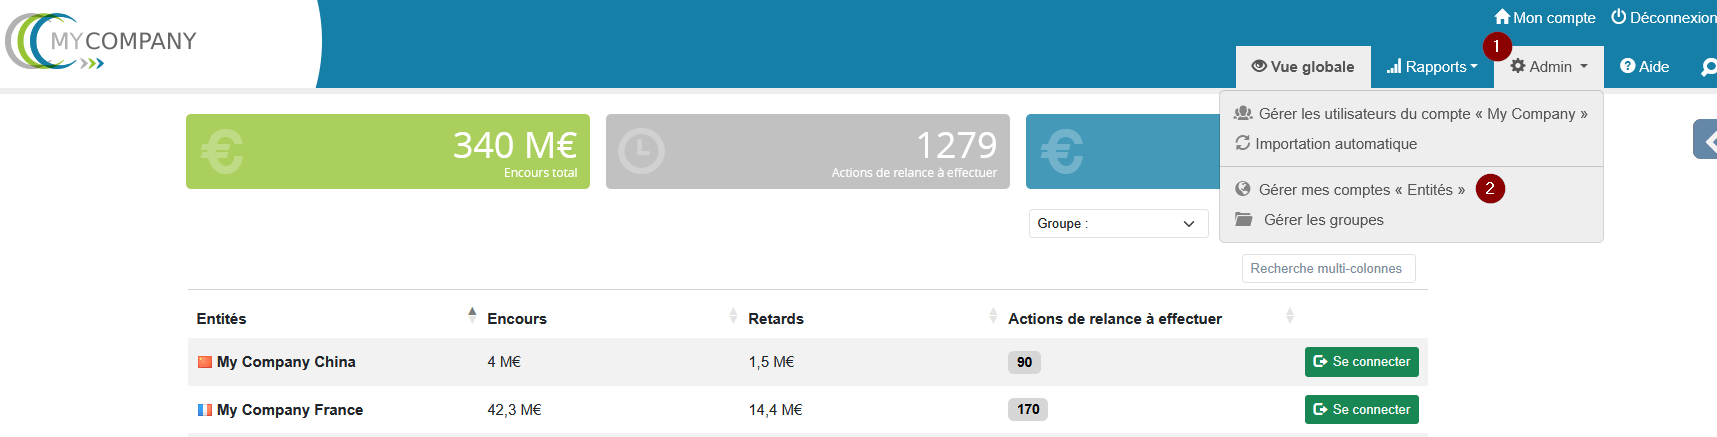1717x437 pixels.
Task: Click the Recherche multi-colonnes search field
Action: pyautogui.click(x=1328, y=268)
